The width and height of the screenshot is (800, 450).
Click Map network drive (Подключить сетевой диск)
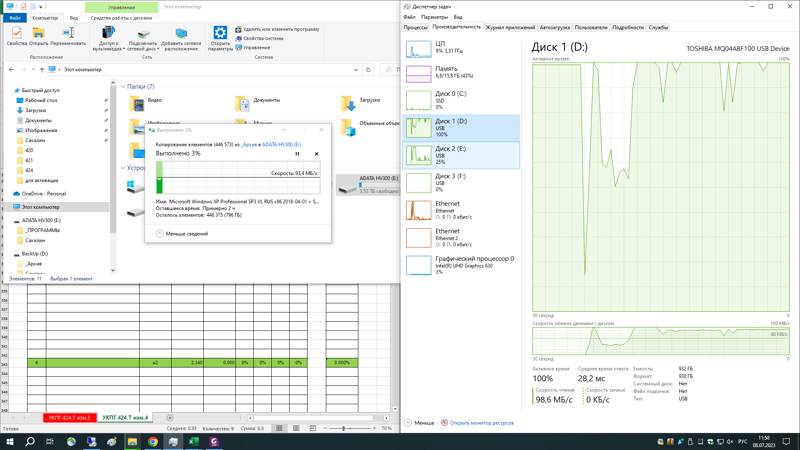point(143,36)
